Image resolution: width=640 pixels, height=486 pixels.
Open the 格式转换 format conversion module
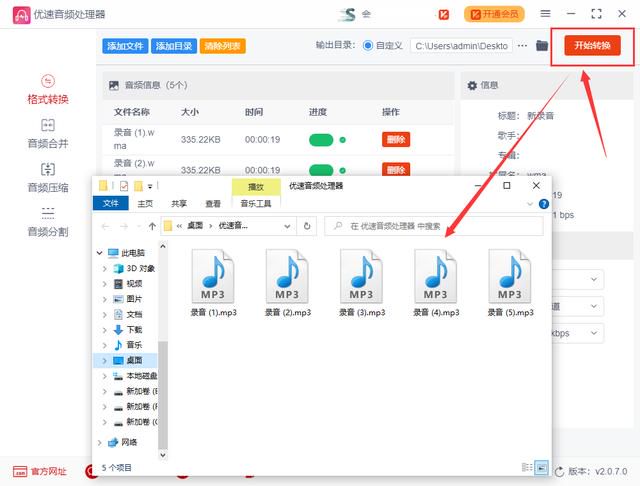coord(48,89)
